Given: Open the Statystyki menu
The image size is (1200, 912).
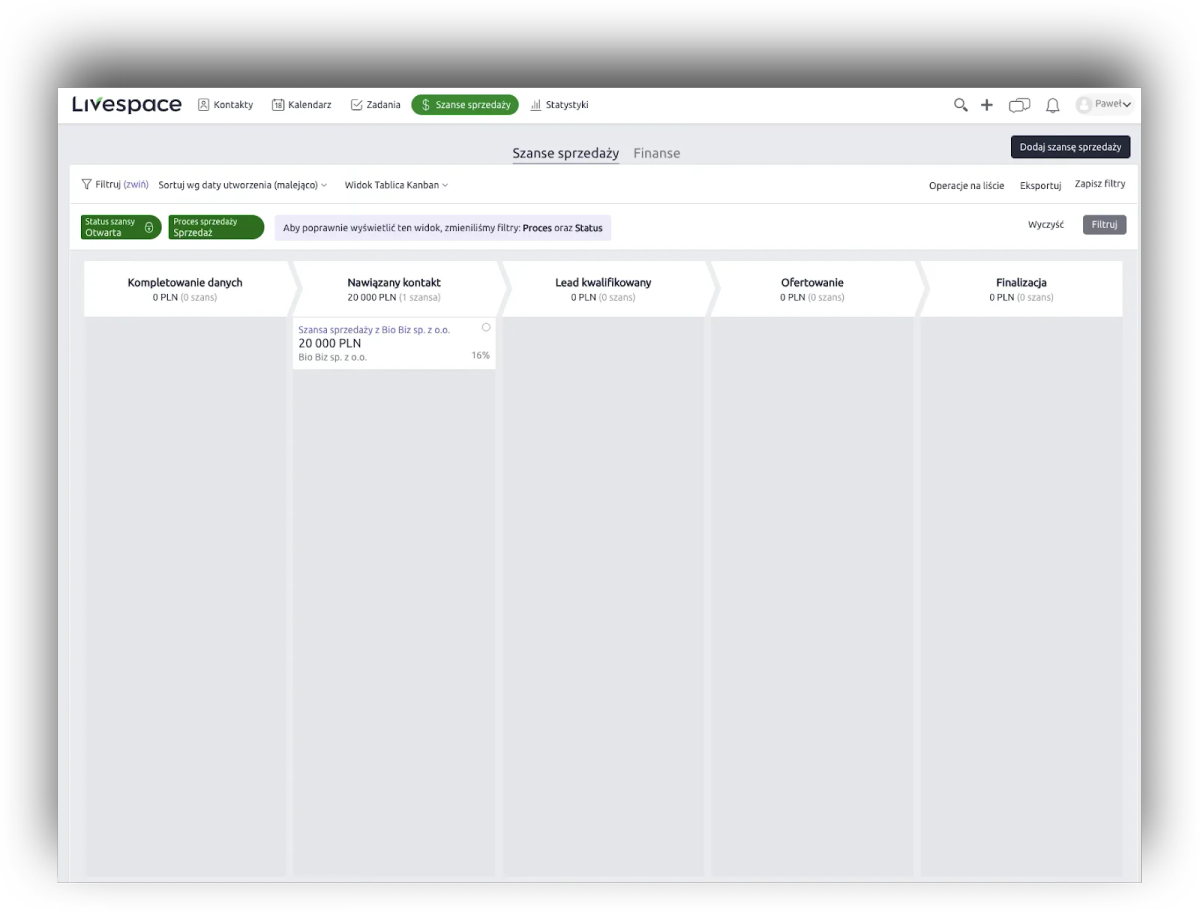Looking at the screenshot, I should coord(559,105).
